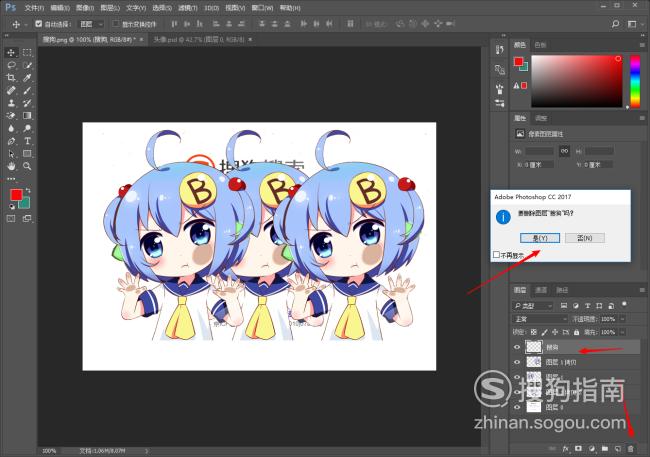Select the Eyedropper tool

(27, 78)
